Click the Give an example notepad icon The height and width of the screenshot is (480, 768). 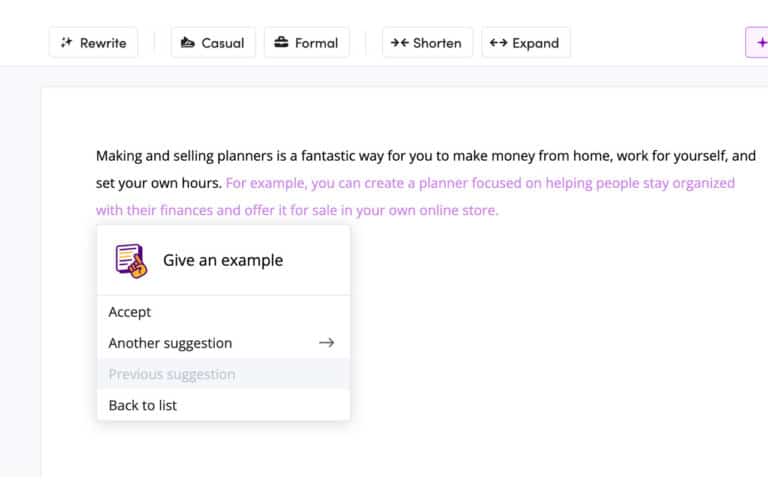pos(130,260)
